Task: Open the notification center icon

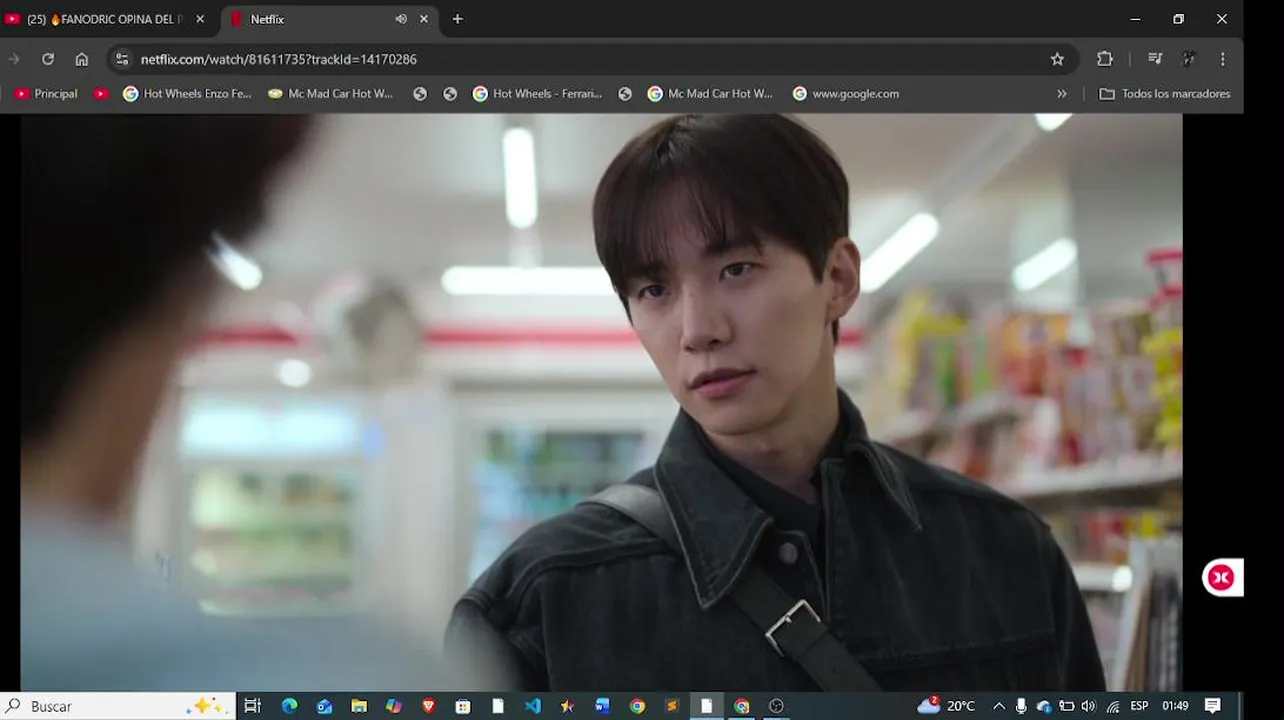Action: [1213, 706]
